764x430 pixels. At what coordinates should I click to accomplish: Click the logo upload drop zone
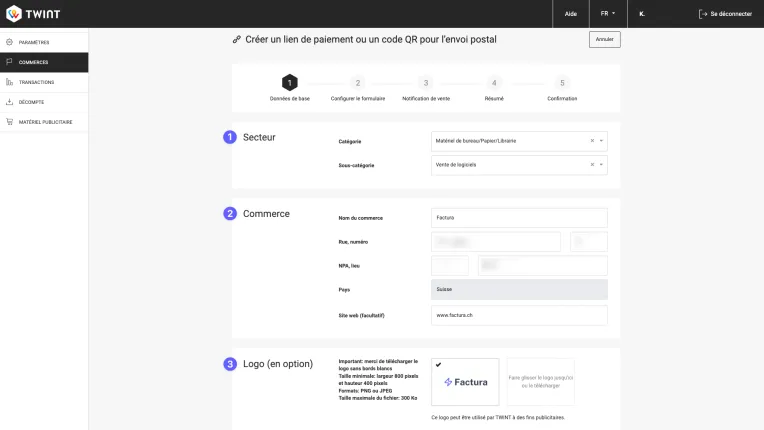click(540, 382)
